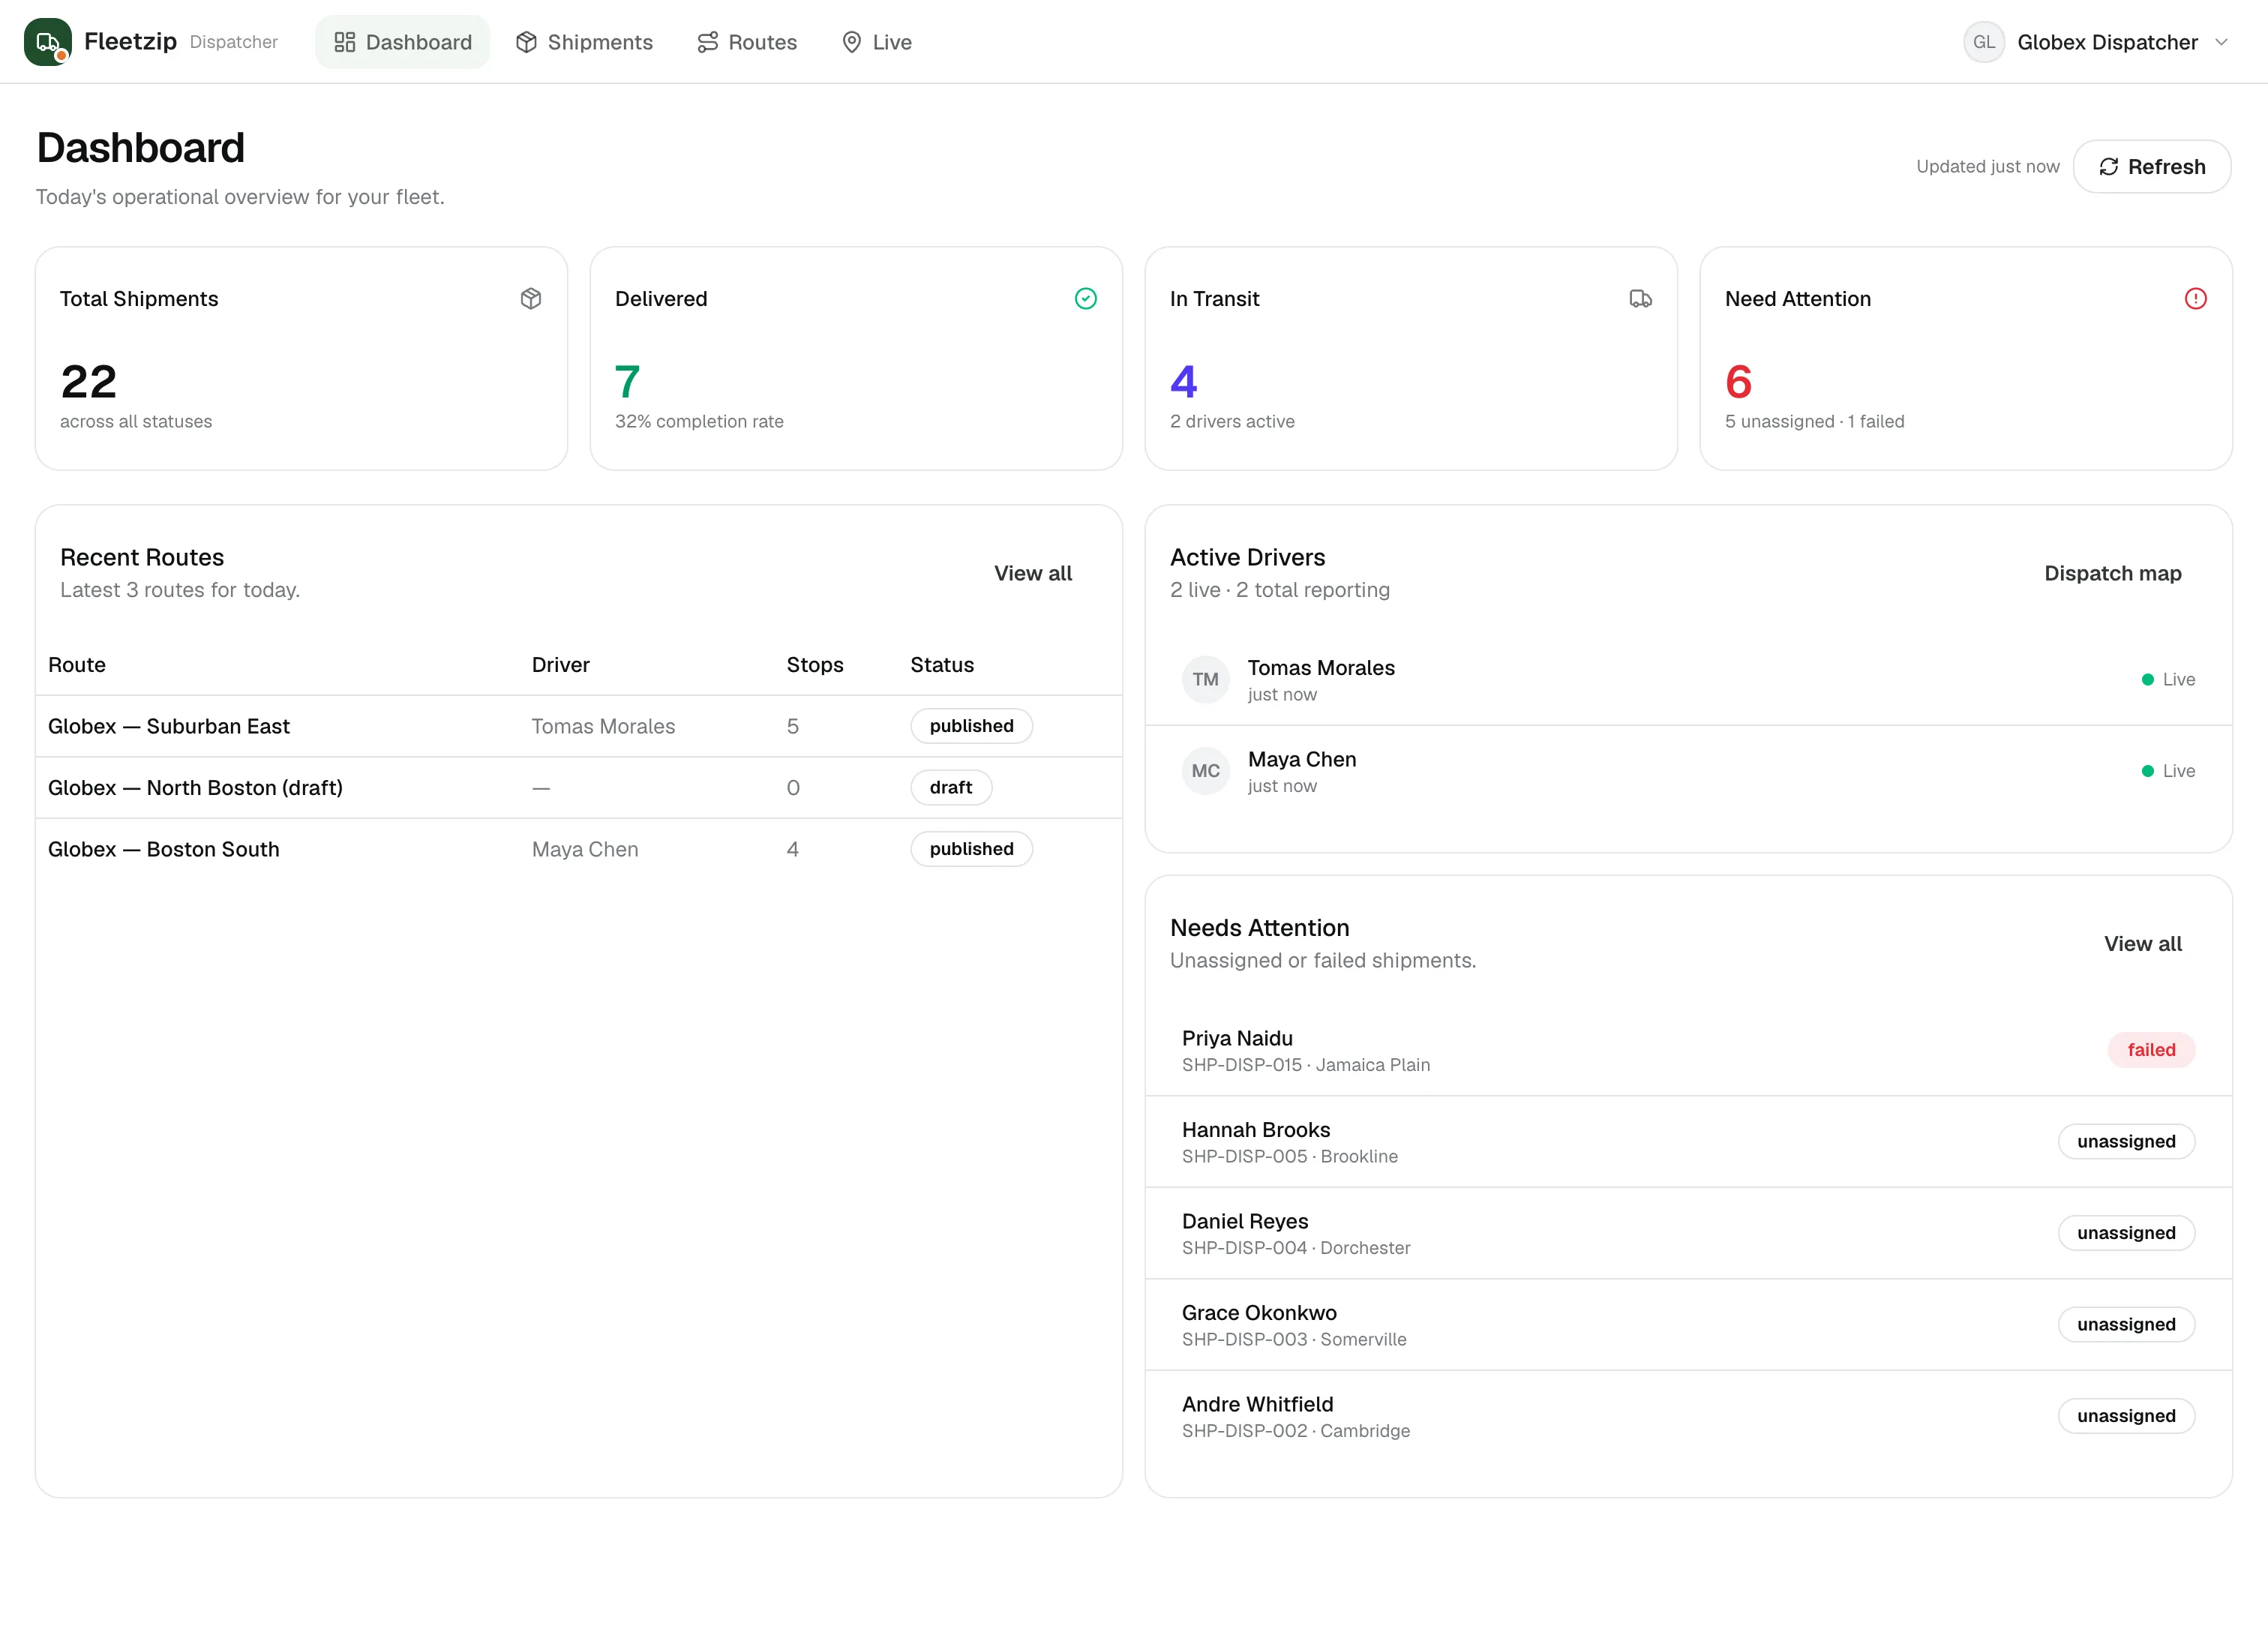The width and height of the screenshot is (2268, 1650).
Task: Click the Status column header
Action: (942, 665)
